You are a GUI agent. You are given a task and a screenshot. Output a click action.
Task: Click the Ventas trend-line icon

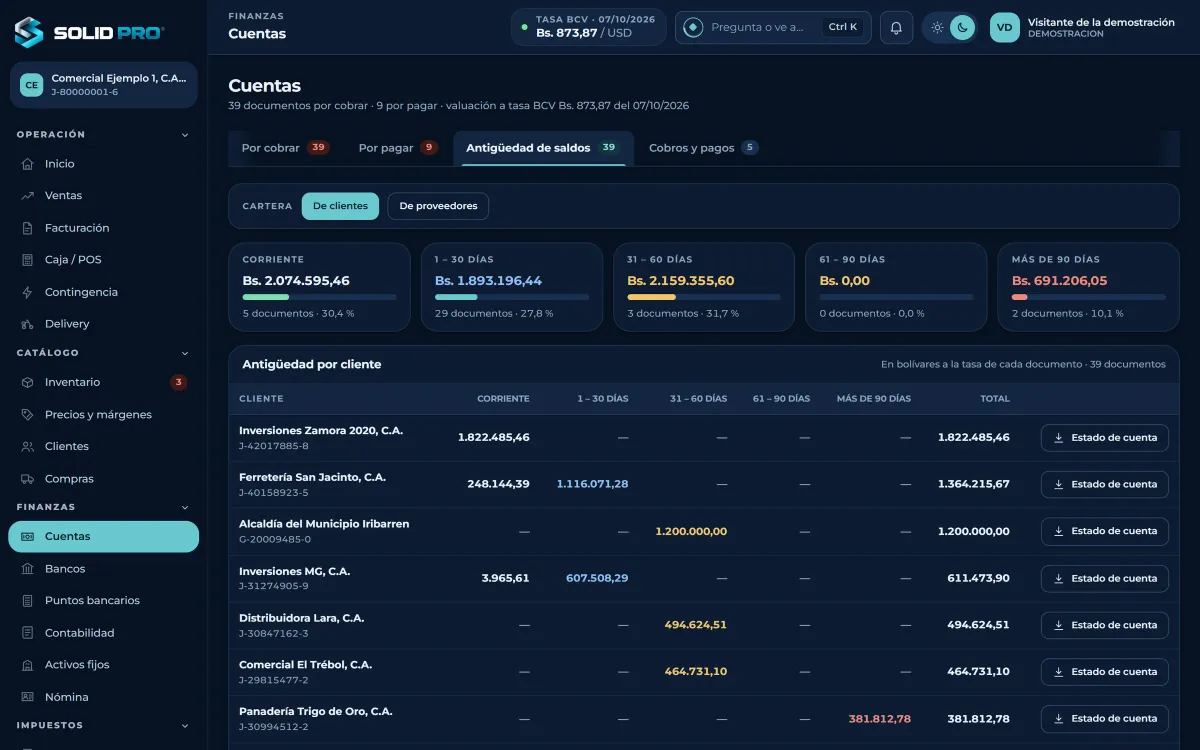point(27,196)
